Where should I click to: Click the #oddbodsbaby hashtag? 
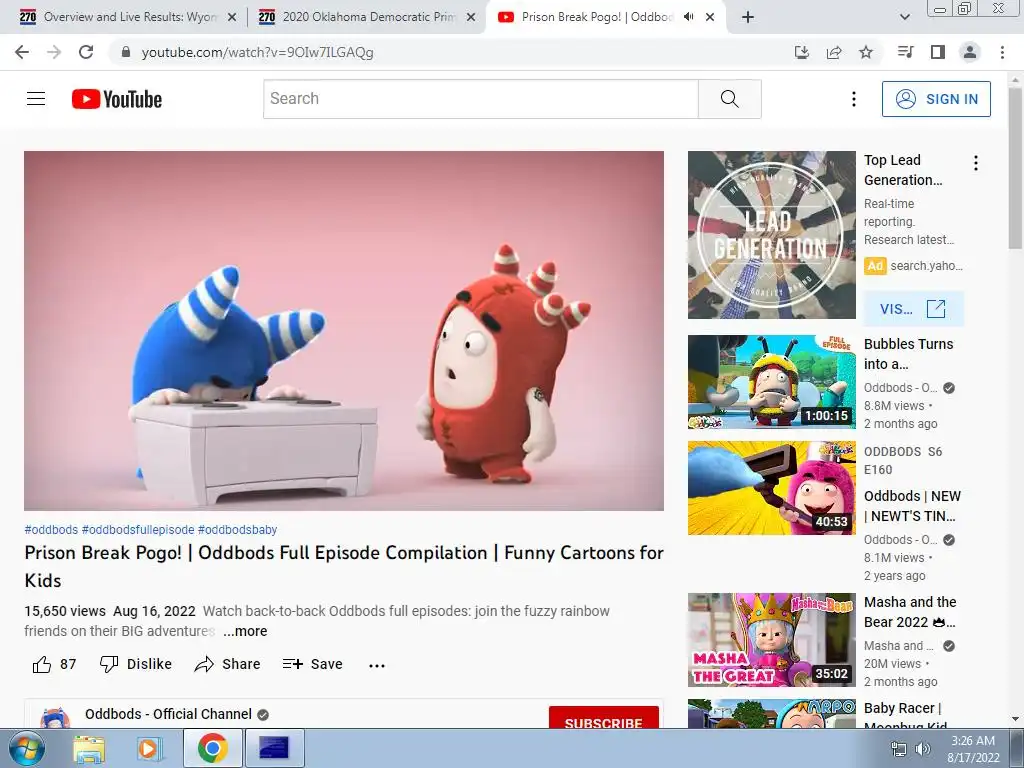237,530
